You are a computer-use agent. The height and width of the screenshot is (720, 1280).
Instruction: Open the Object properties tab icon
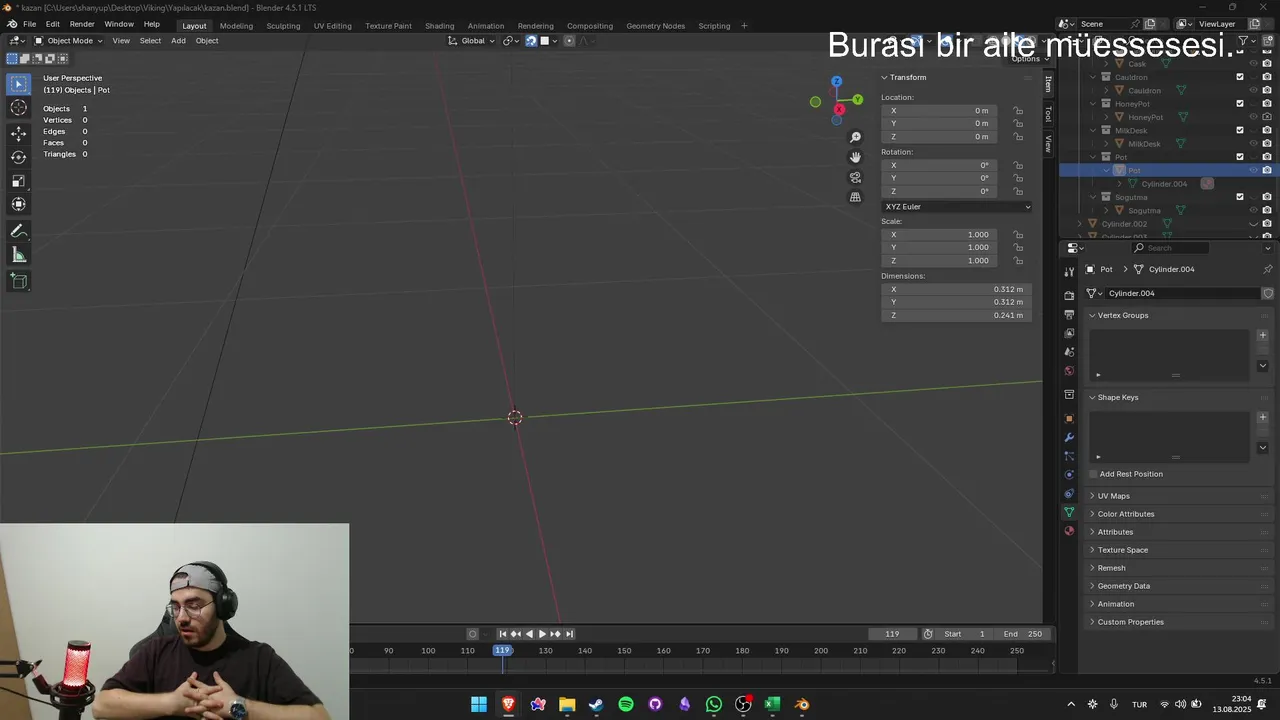point(1069,418)
